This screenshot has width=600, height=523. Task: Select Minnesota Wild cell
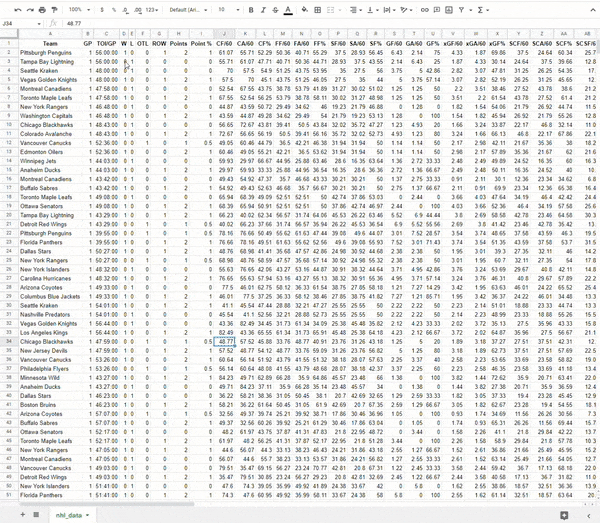50,378
